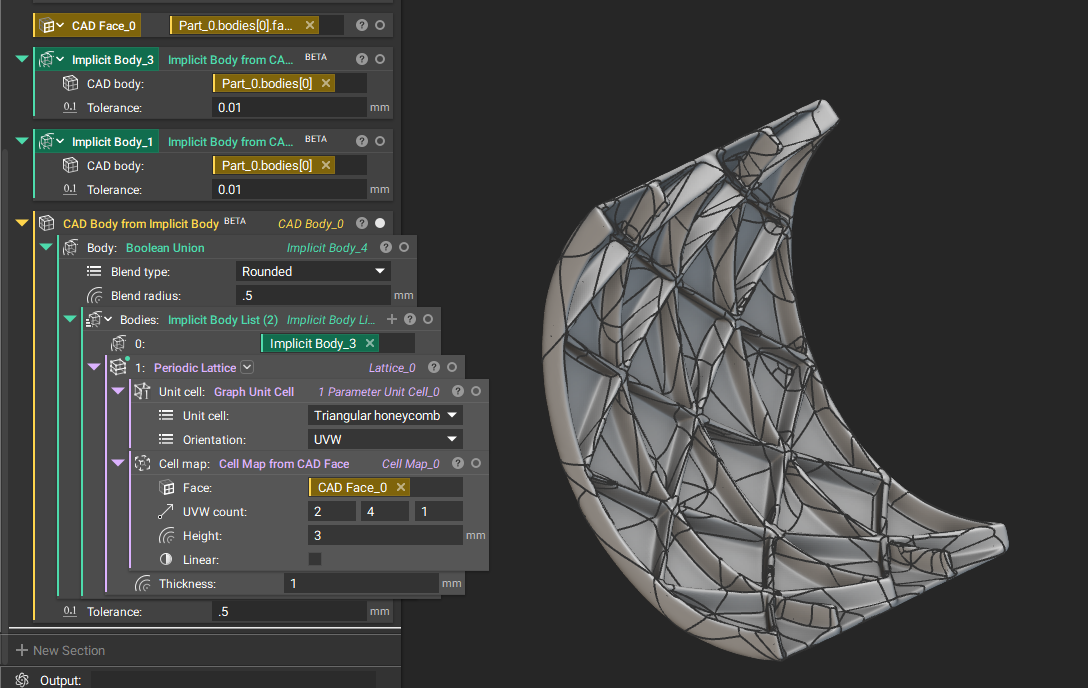The height and width of the screenshot is (688, 1088).
Task: Click Tolerance field of Implicit Body_3
Action: [289, 108]
